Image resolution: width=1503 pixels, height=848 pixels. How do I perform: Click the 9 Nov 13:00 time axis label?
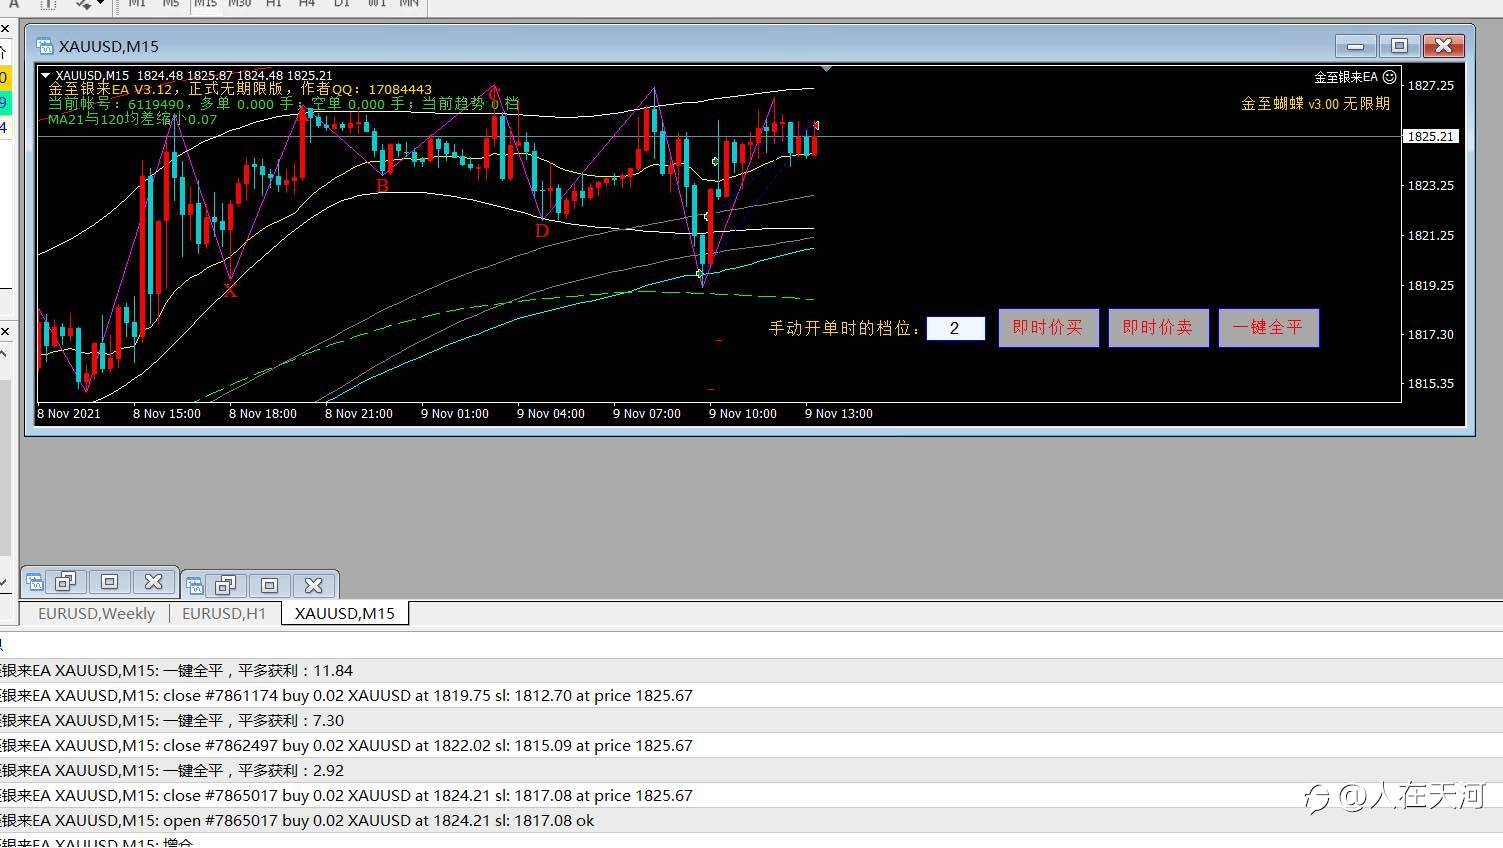tap(838, 413)
